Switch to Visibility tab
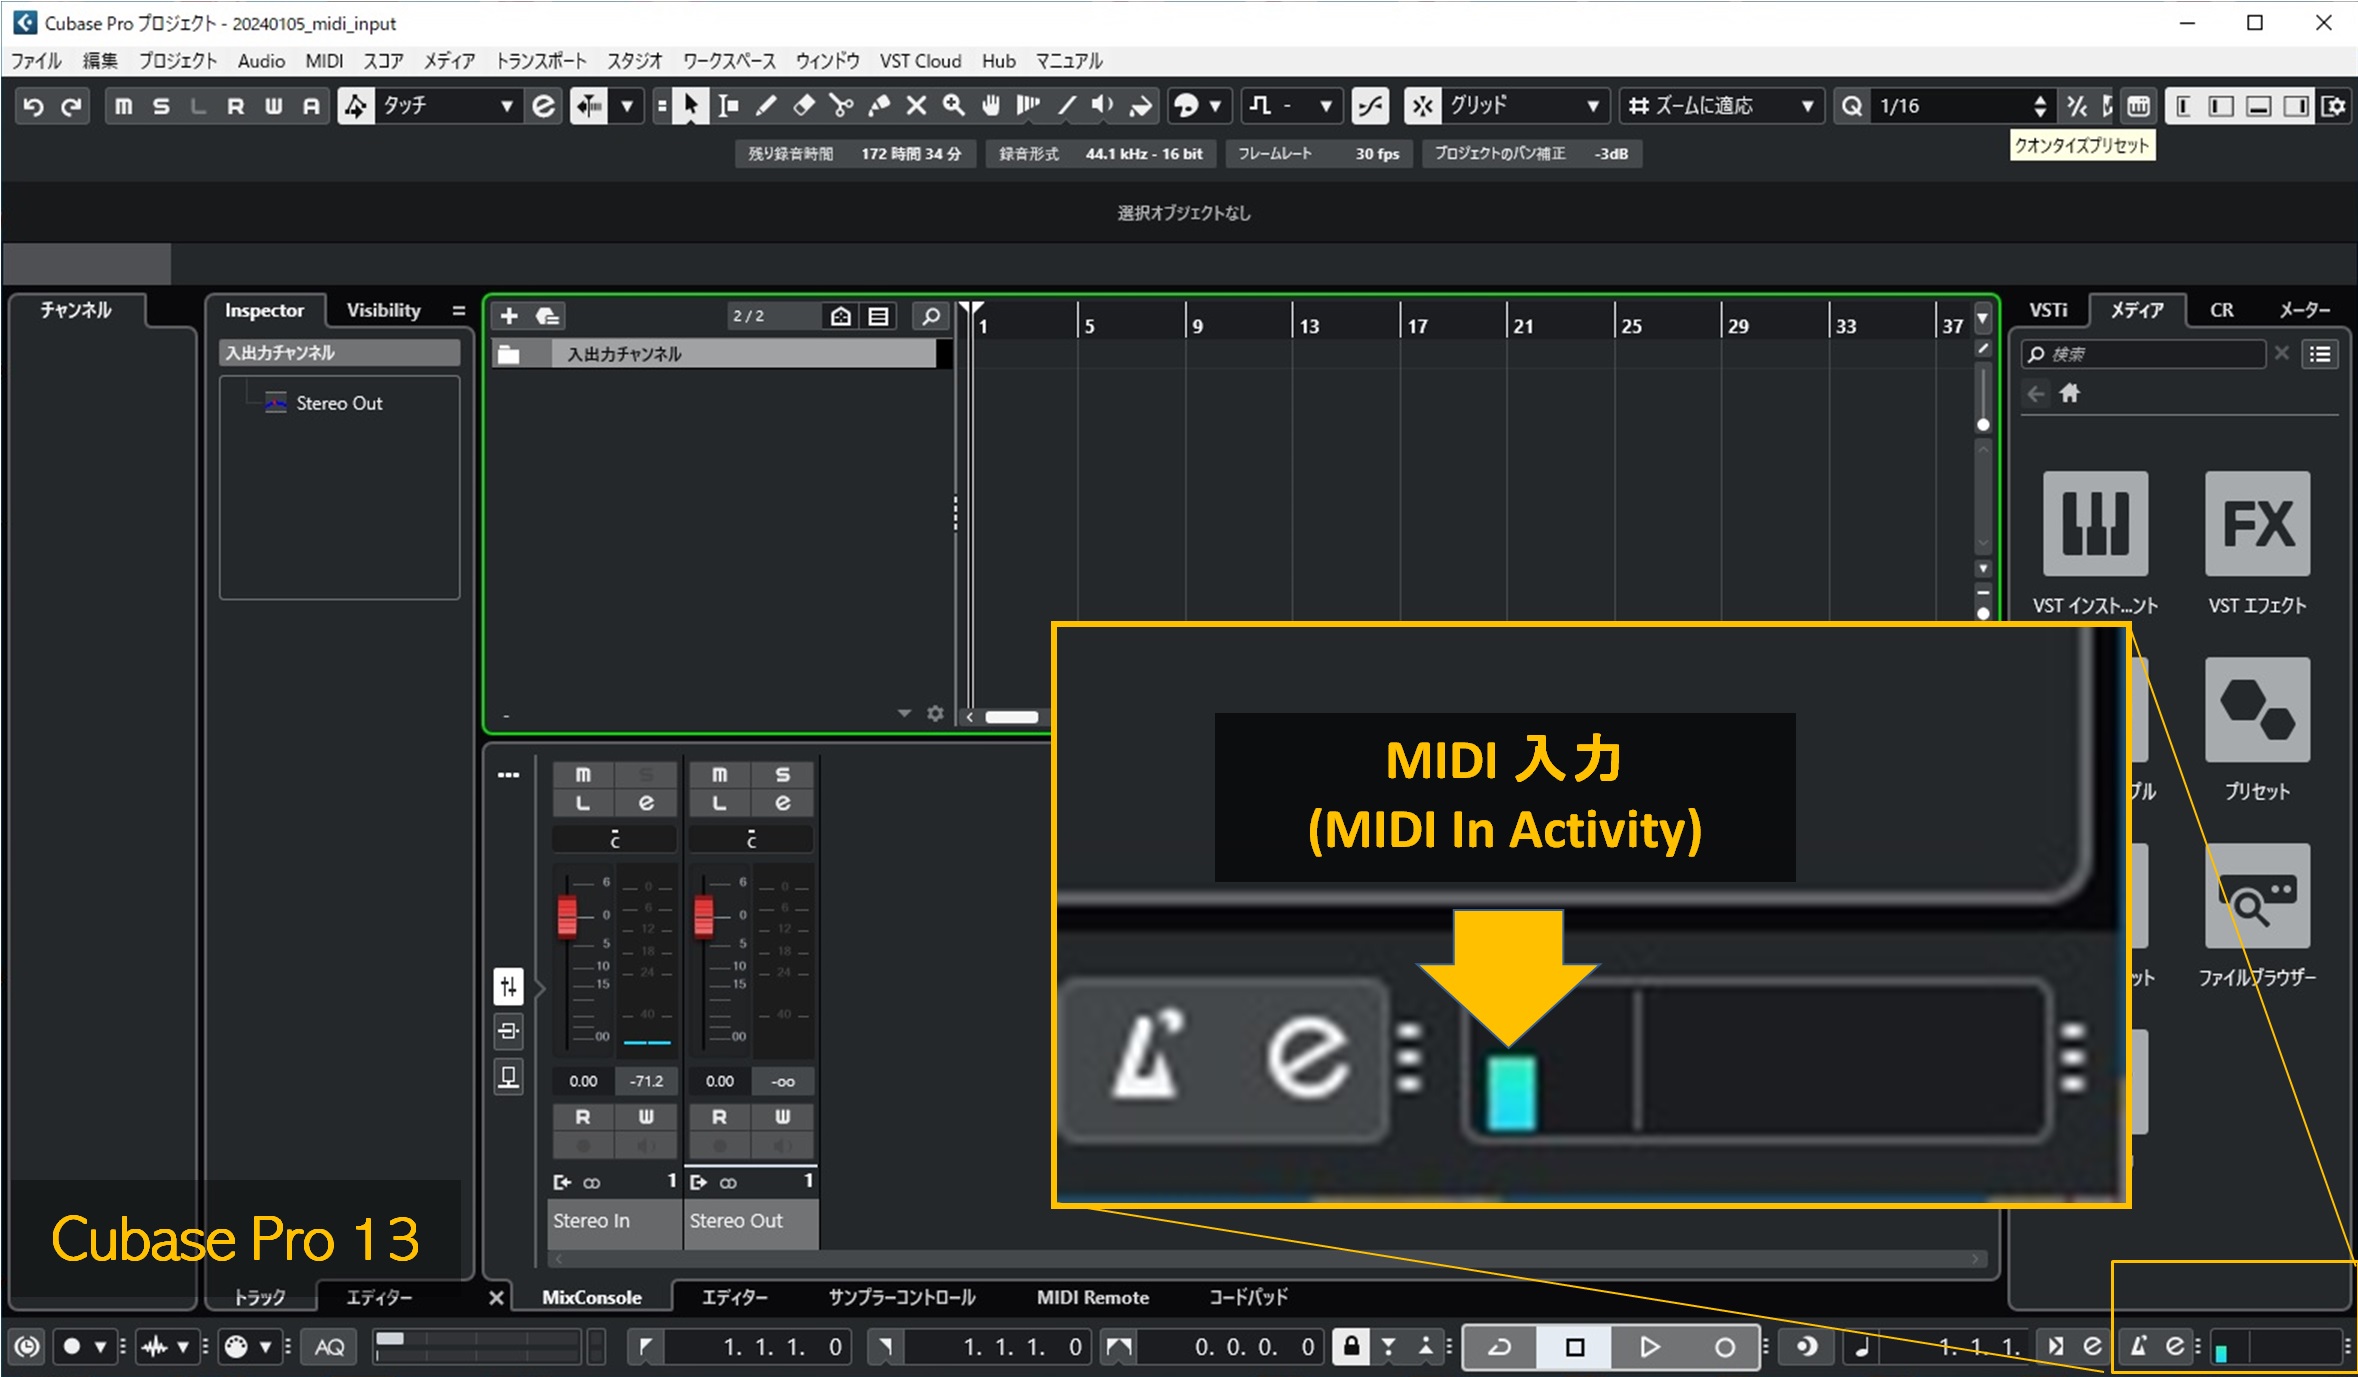2358x1377 pixels. coord(384,310)
